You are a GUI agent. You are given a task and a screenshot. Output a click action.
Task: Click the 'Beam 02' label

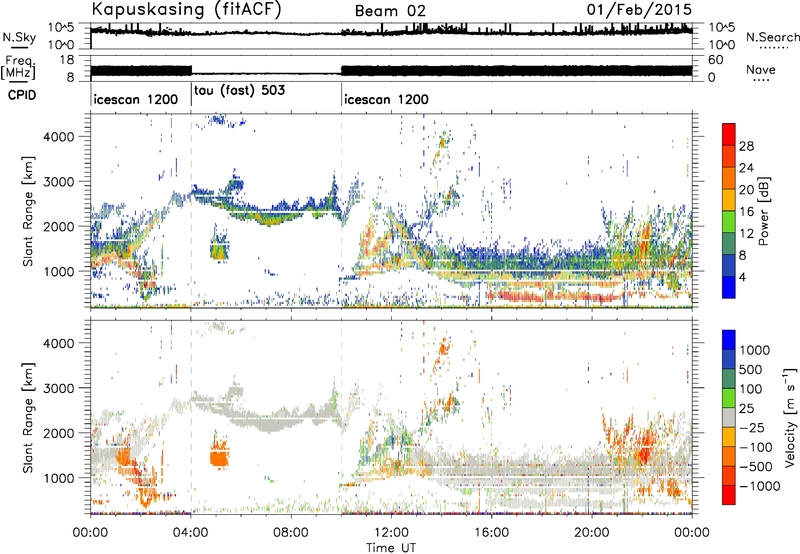point(390,11)
